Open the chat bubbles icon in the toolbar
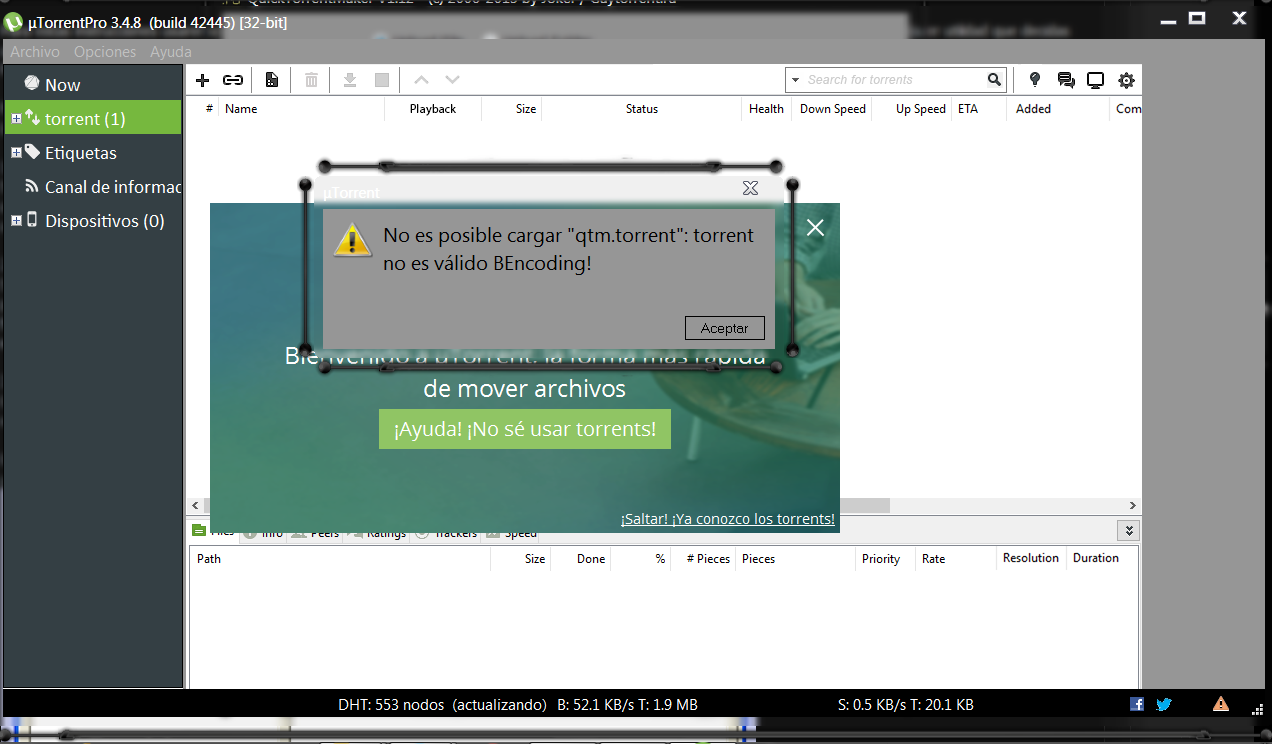Screen dimensions: 1272x744 point(1066,80)
